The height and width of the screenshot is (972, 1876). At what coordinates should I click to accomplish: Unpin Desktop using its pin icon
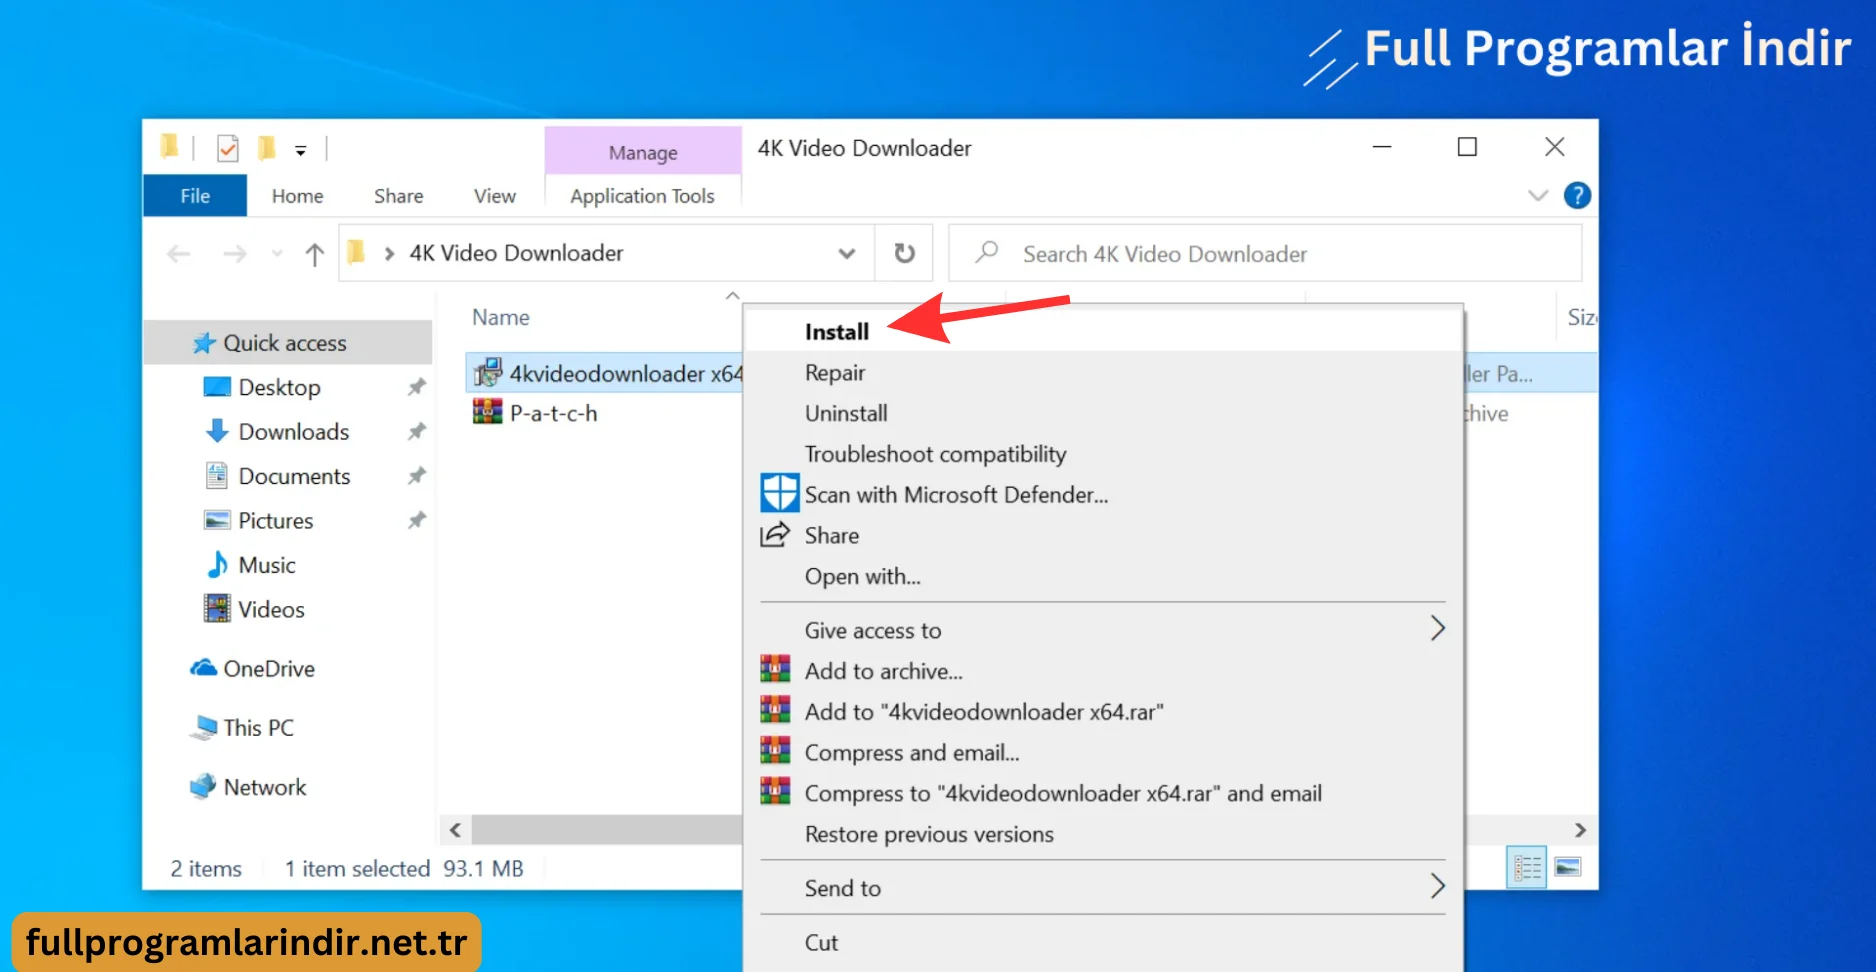click(417, 387)
